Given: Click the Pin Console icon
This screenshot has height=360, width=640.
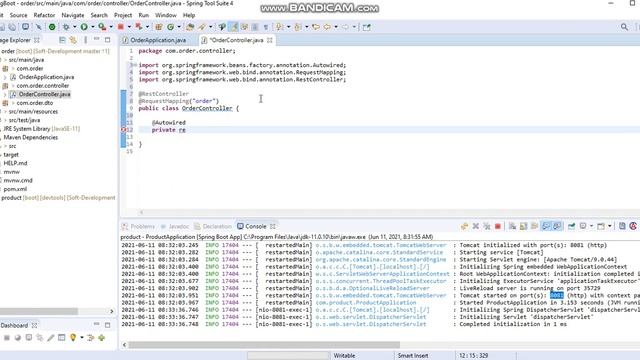Looking at the screenshot, I should 571,226.
